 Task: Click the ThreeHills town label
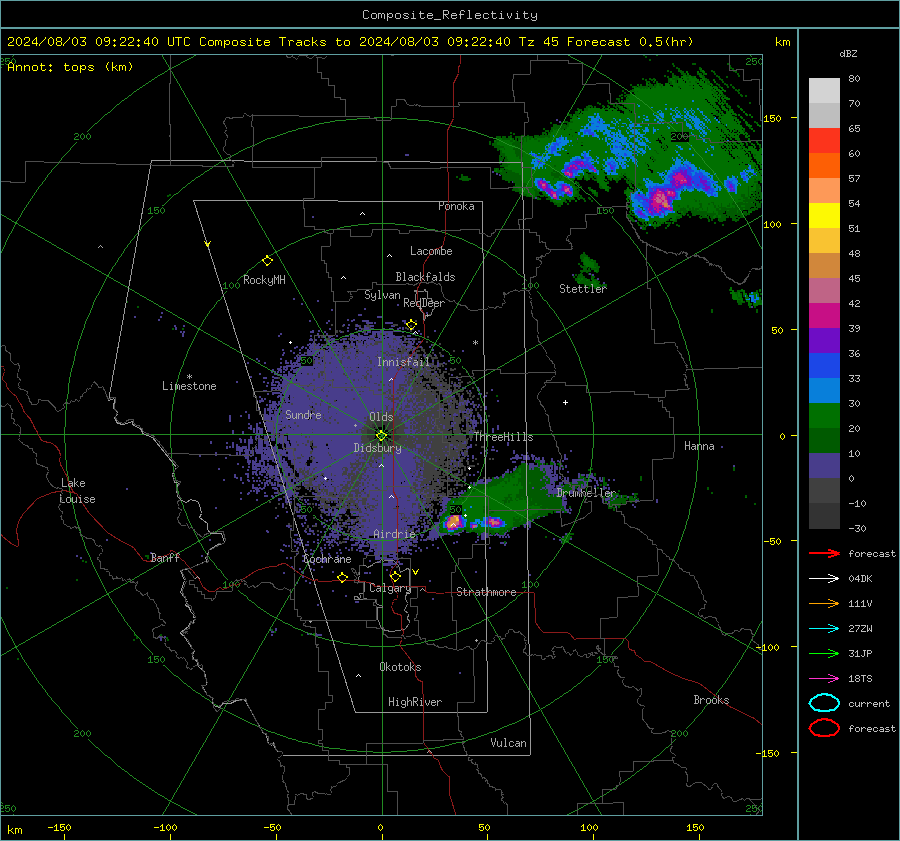(x=503, y=437)
